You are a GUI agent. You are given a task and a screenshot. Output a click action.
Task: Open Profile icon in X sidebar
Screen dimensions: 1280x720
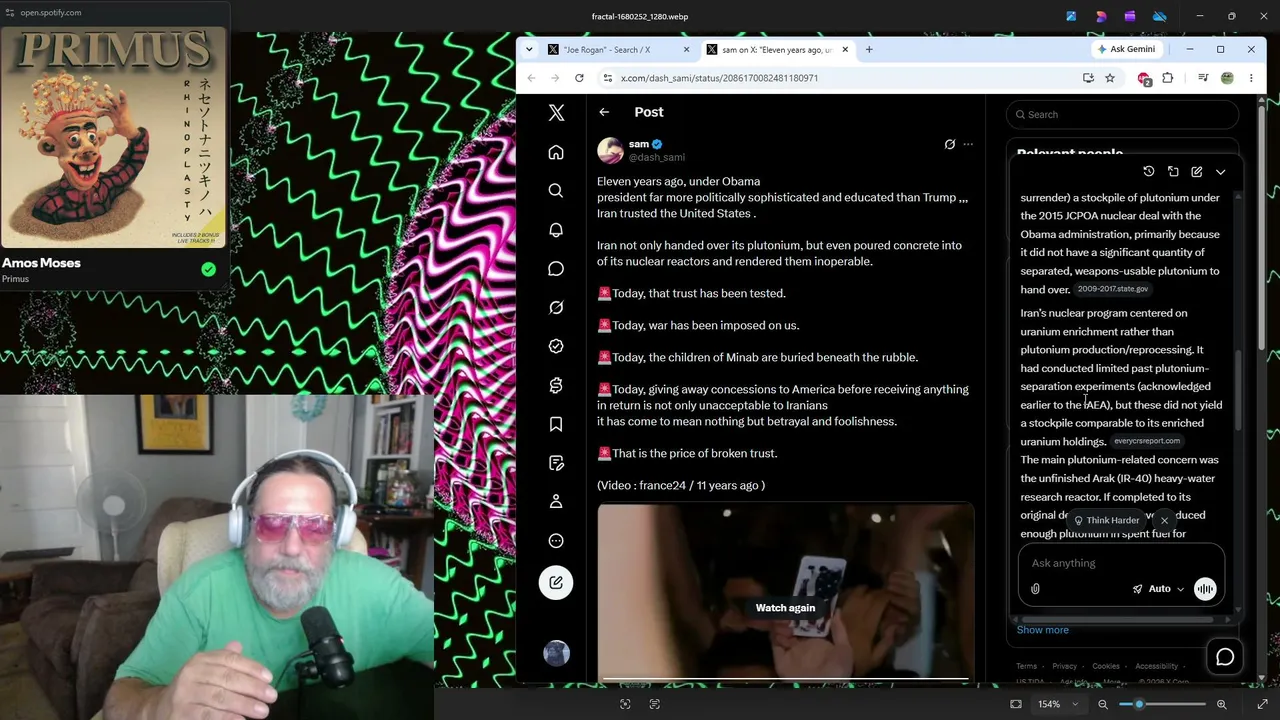pos(556,502)
